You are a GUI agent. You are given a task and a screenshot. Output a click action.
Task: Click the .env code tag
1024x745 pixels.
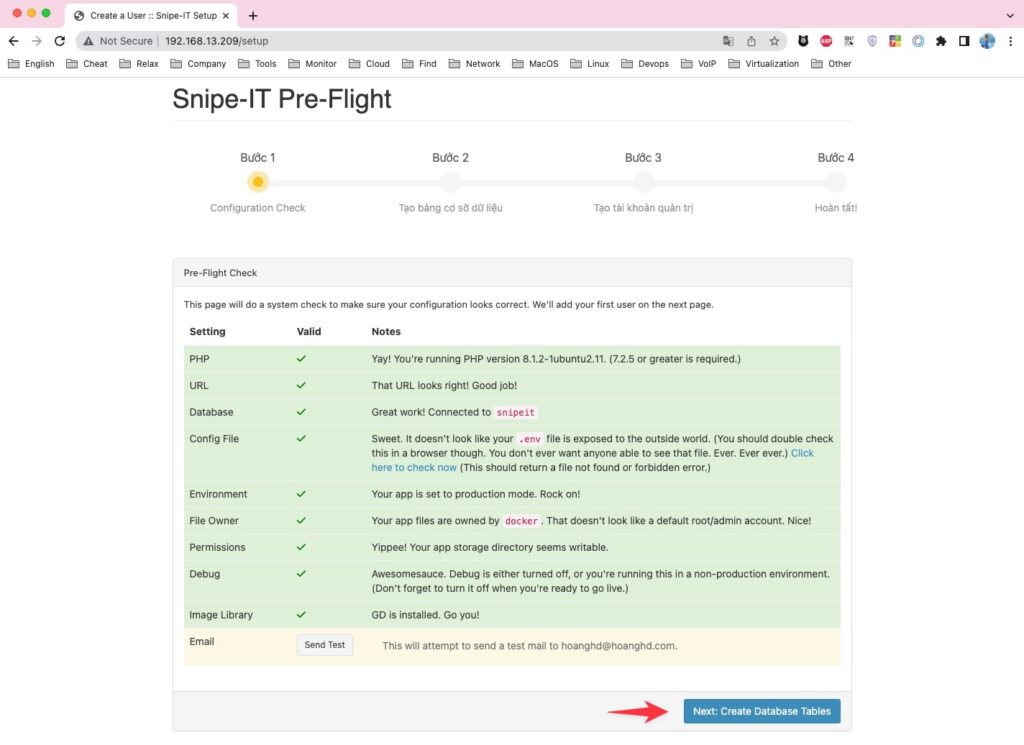(x=530, y=439)
